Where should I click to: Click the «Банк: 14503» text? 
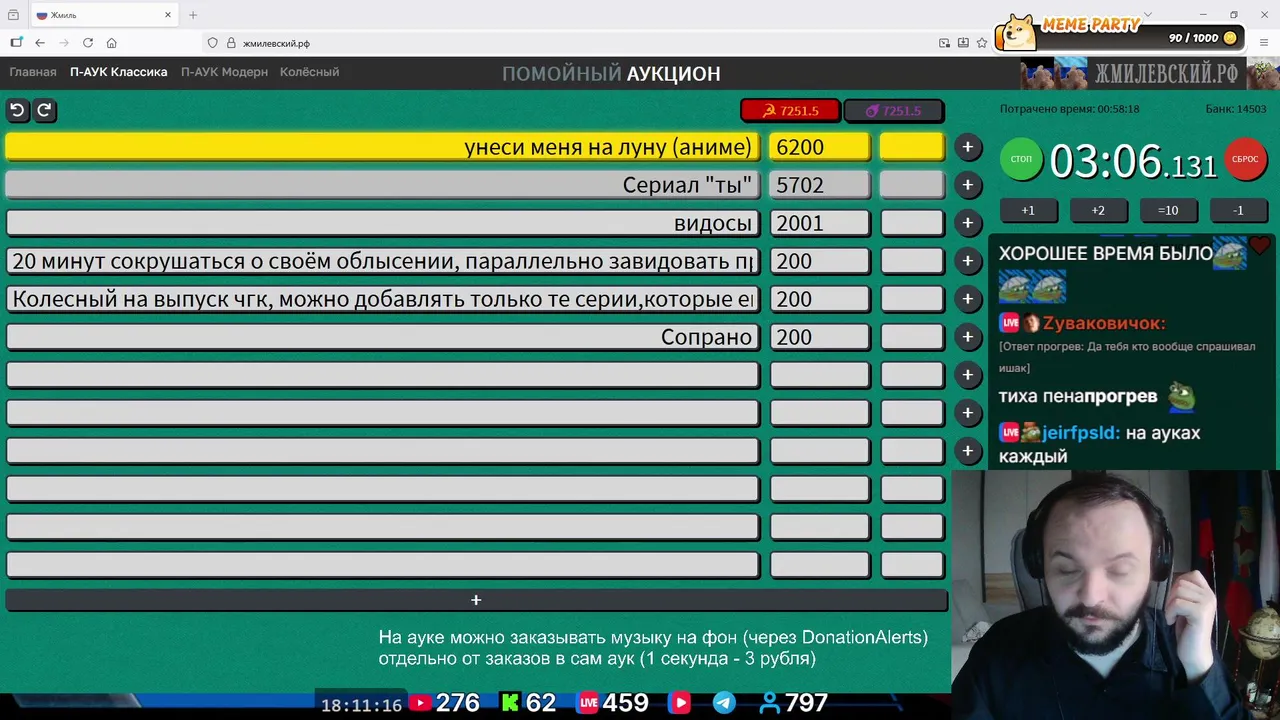point(1236,109)
